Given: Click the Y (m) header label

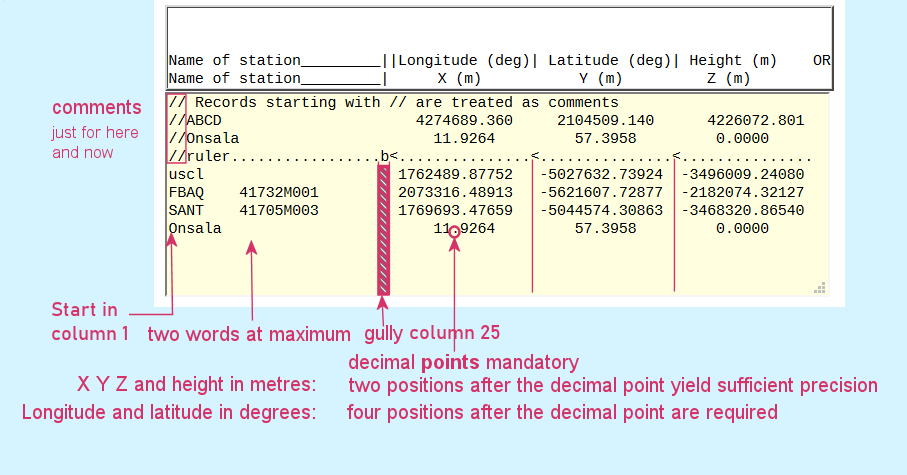Looking at the screenshot, I should pos(601,78).
